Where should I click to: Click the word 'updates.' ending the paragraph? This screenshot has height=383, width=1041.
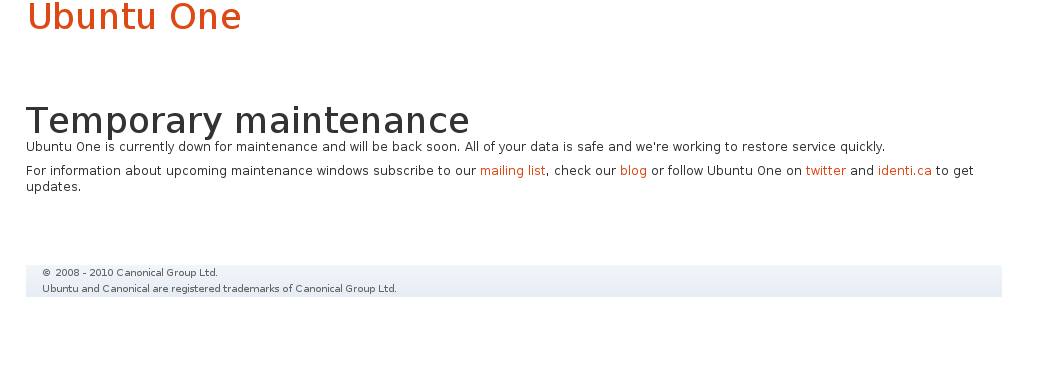click(x=53, y=187)
